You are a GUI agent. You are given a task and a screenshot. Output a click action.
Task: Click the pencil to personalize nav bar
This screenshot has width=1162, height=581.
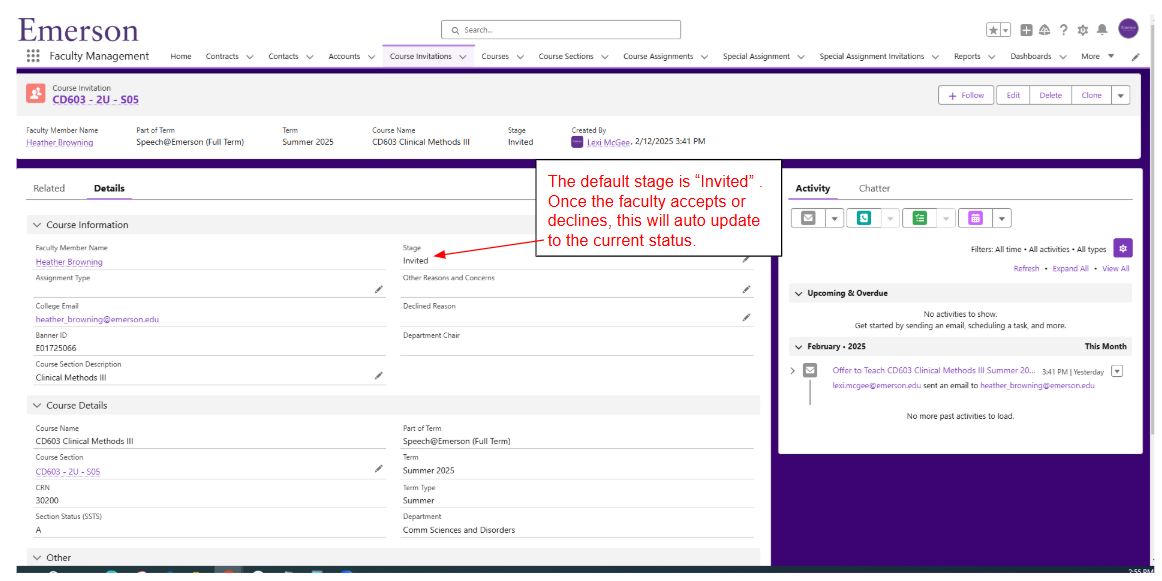coord(1135,56)
